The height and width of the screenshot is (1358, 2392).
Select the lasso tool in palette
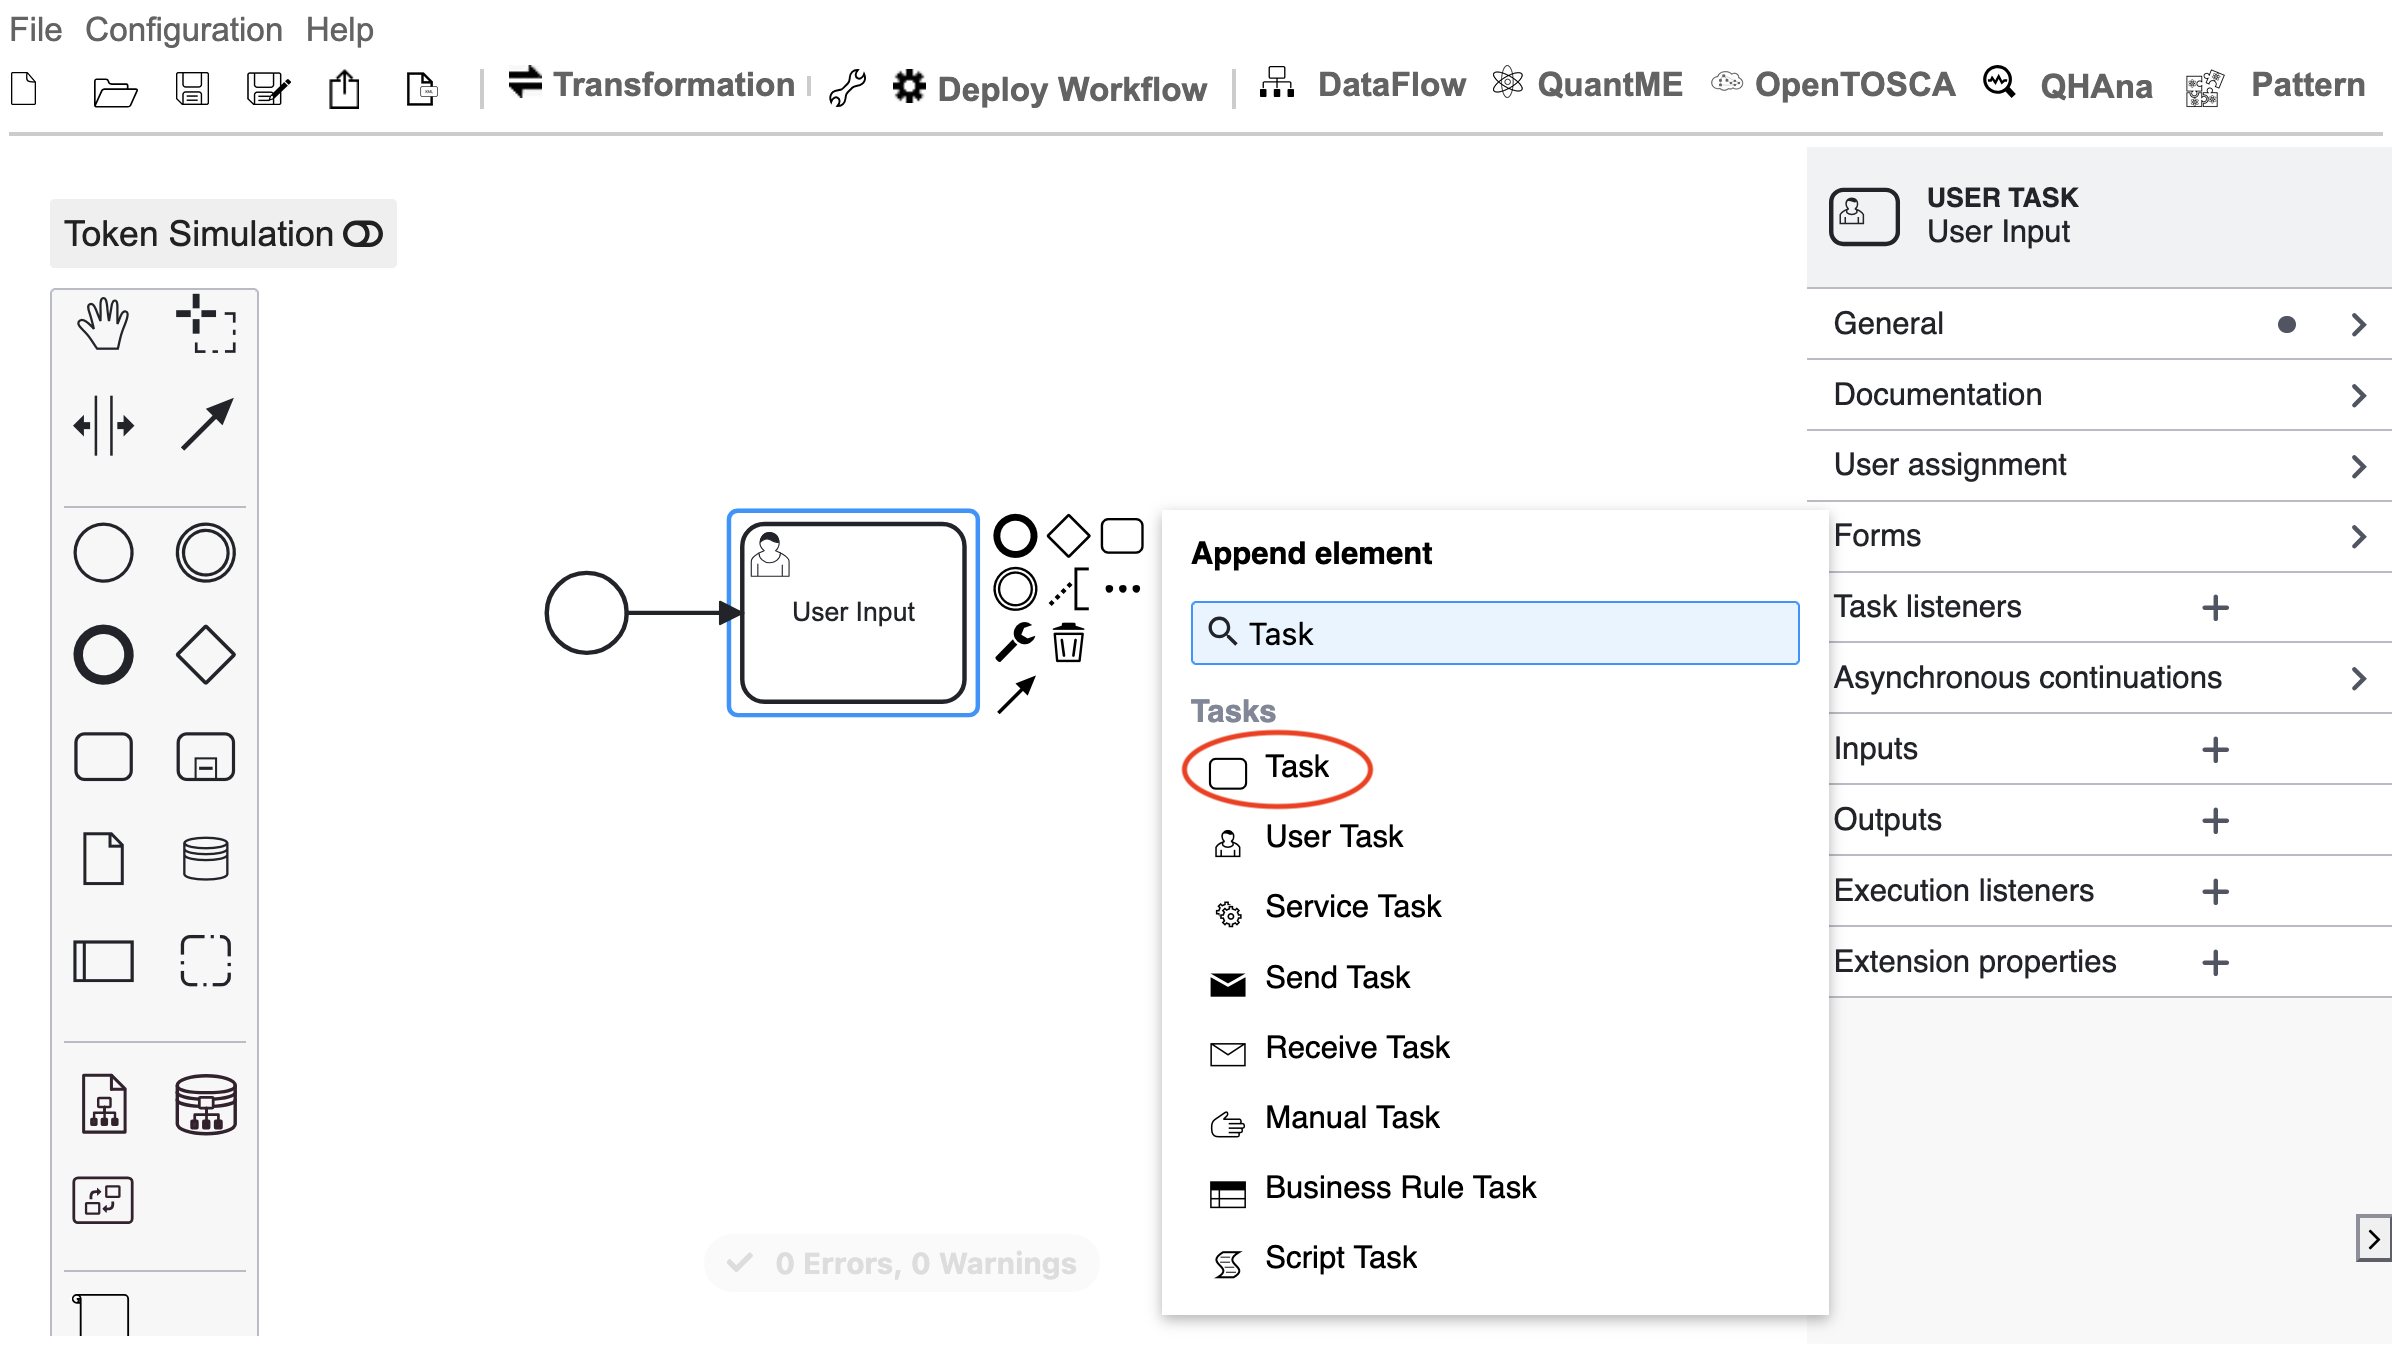click(206, 324)
